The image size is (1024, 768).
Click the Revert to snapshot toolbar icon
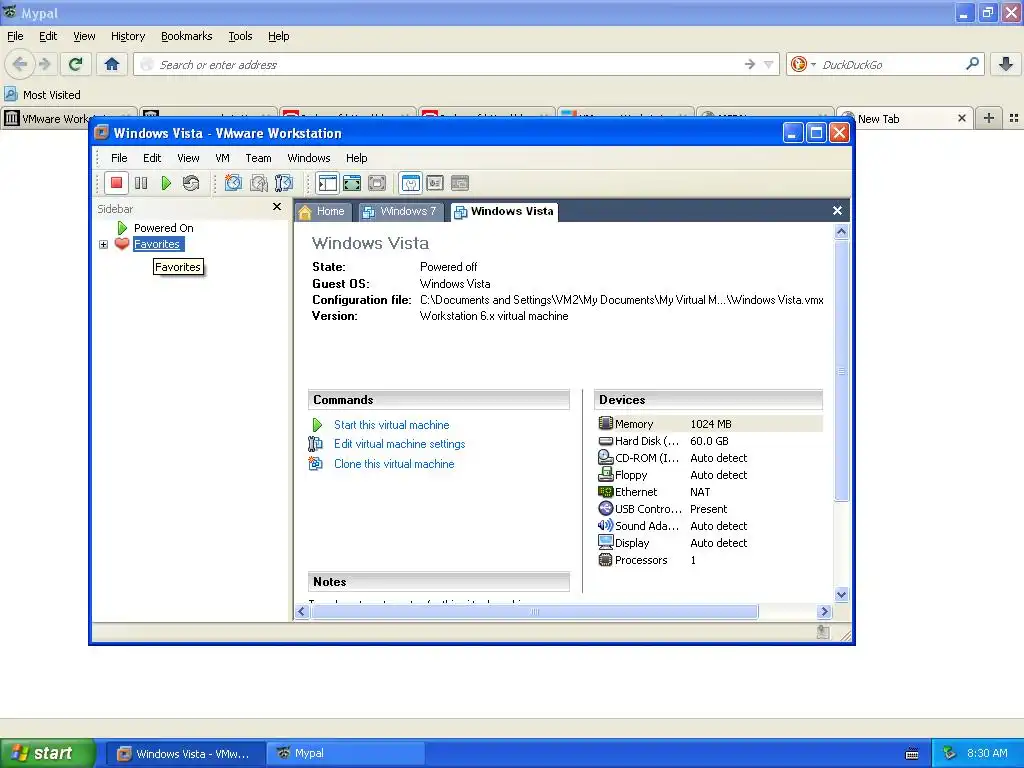(259, 184)
